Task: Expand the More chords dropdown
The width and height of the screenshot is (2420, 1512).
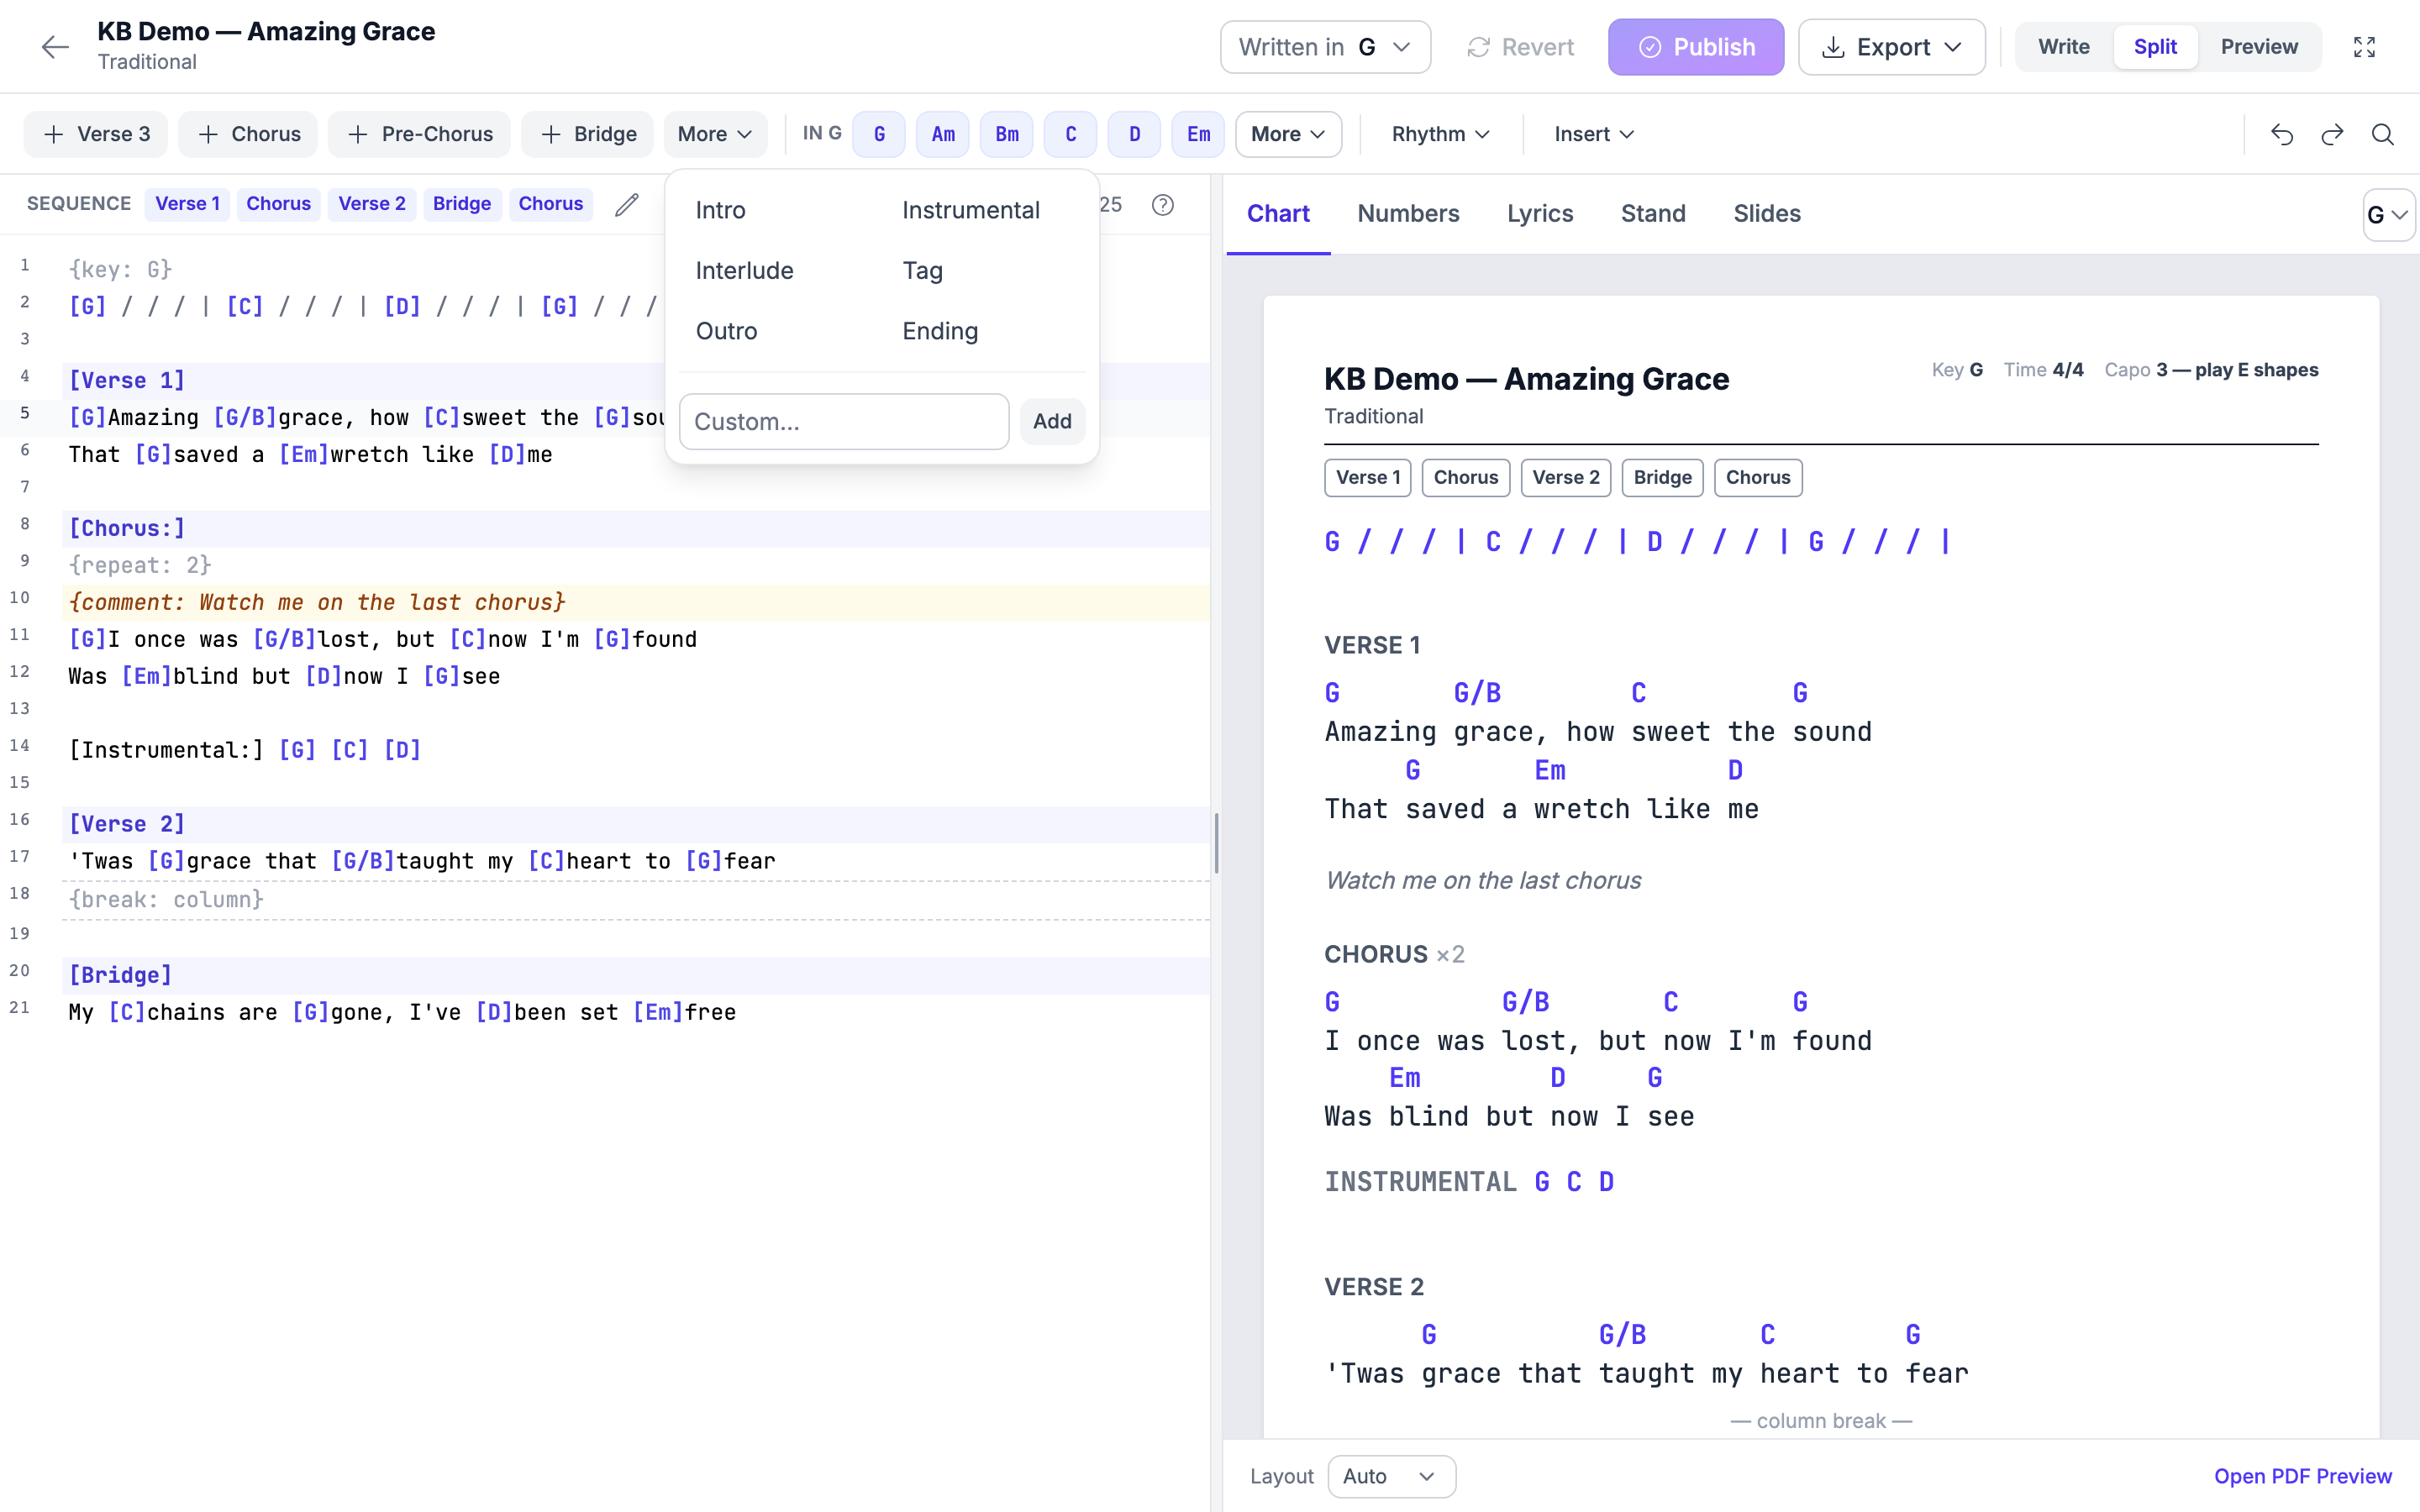Action: coord(1288,134)
